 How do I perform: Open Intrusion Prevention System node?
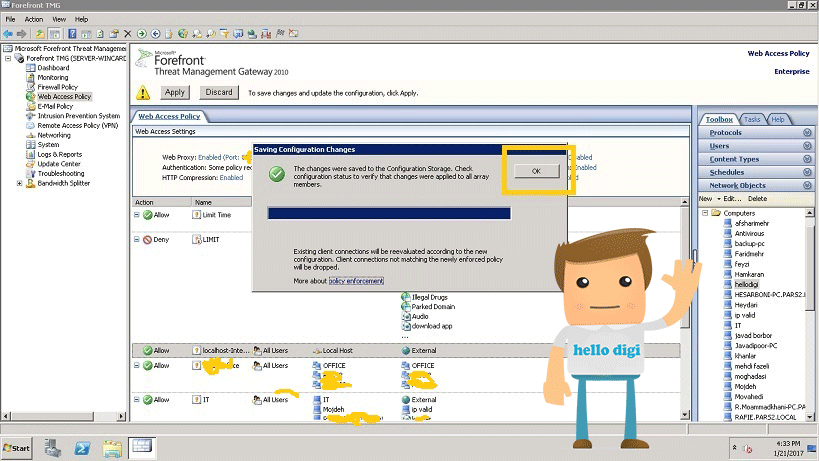(78, 116)
